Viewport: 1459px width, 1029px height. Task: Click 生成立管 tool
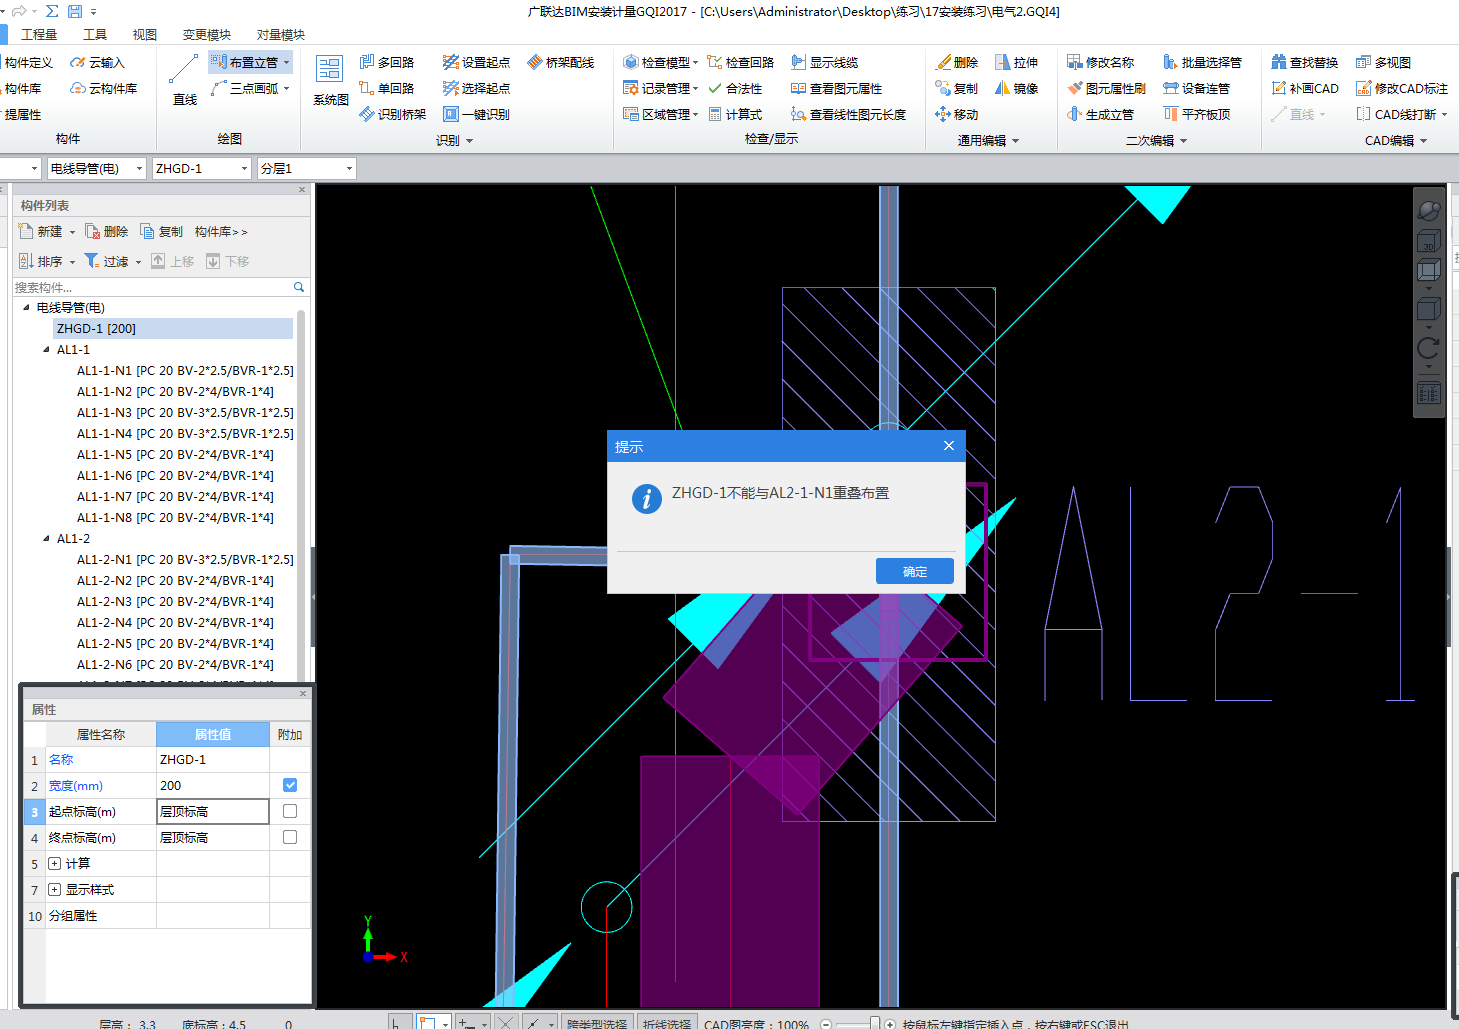tap(1101, 114)
